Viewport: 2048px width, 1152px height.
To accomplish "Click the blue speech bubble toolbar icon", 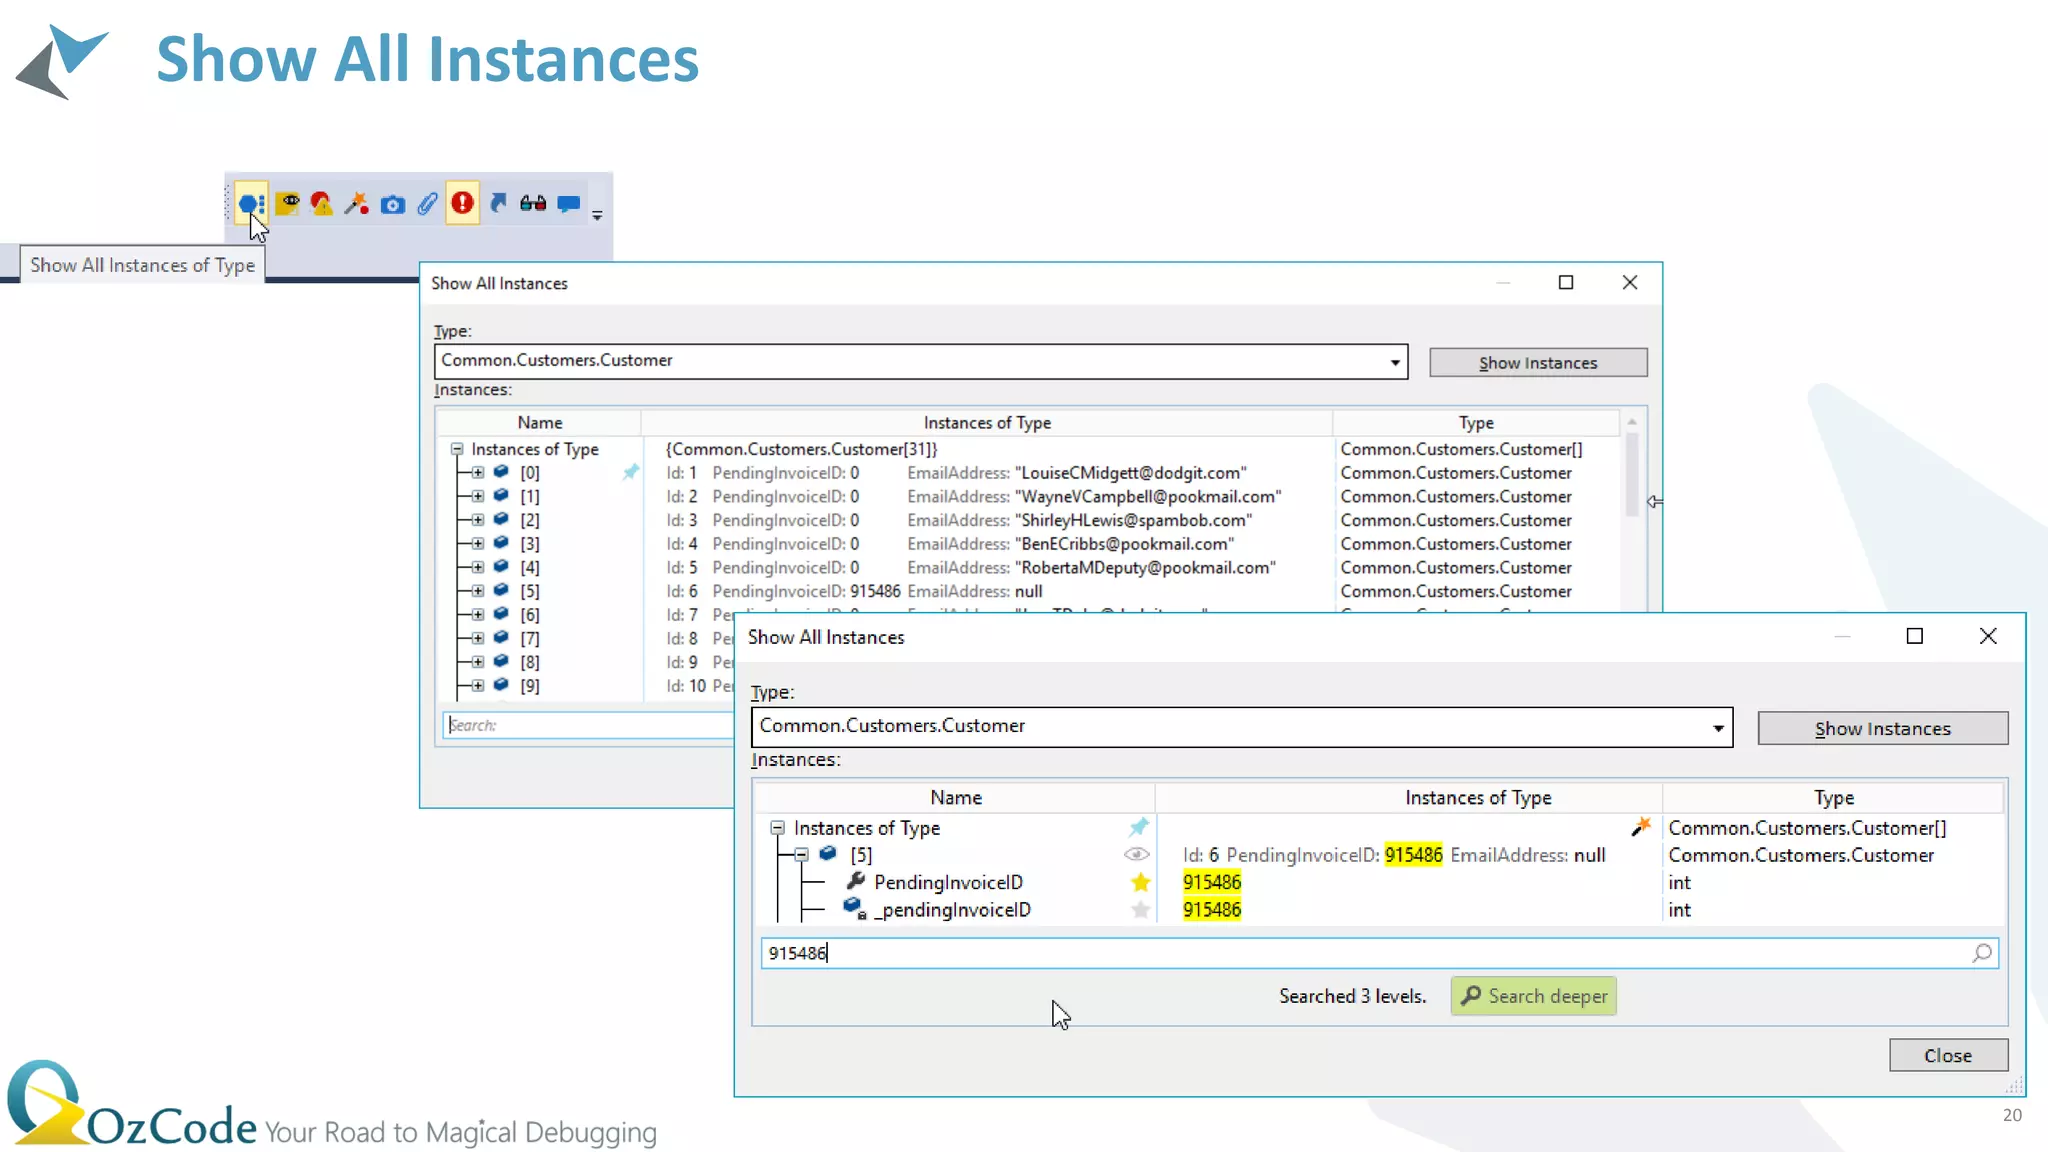I will 569,204.
